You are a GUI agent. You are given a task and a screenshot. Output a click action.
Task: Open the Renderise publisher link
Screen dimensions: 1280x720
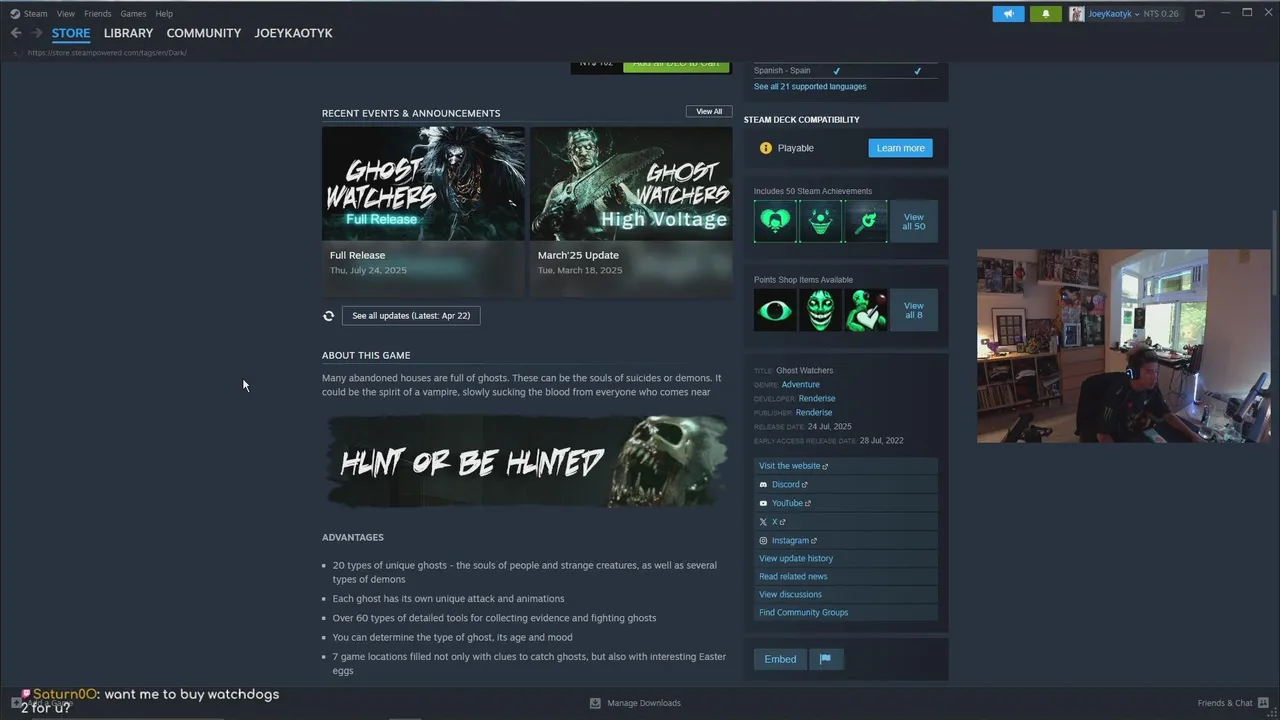coord(814,412)
